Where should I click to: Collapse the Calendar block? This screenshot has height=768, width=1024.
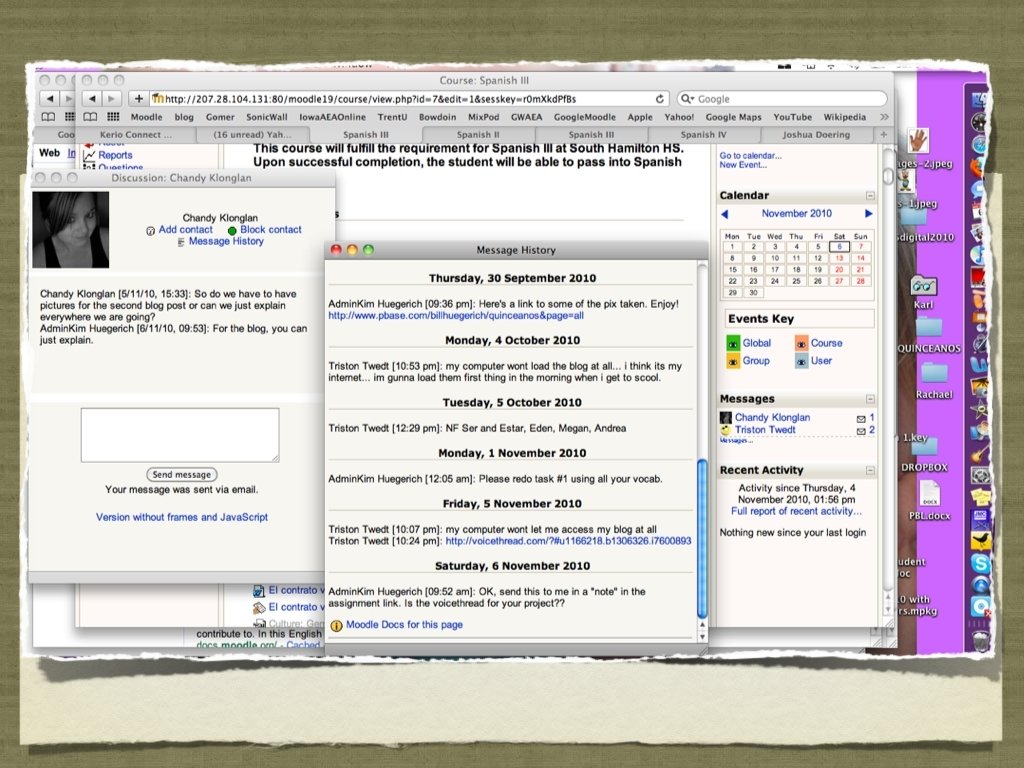point(870,196)
